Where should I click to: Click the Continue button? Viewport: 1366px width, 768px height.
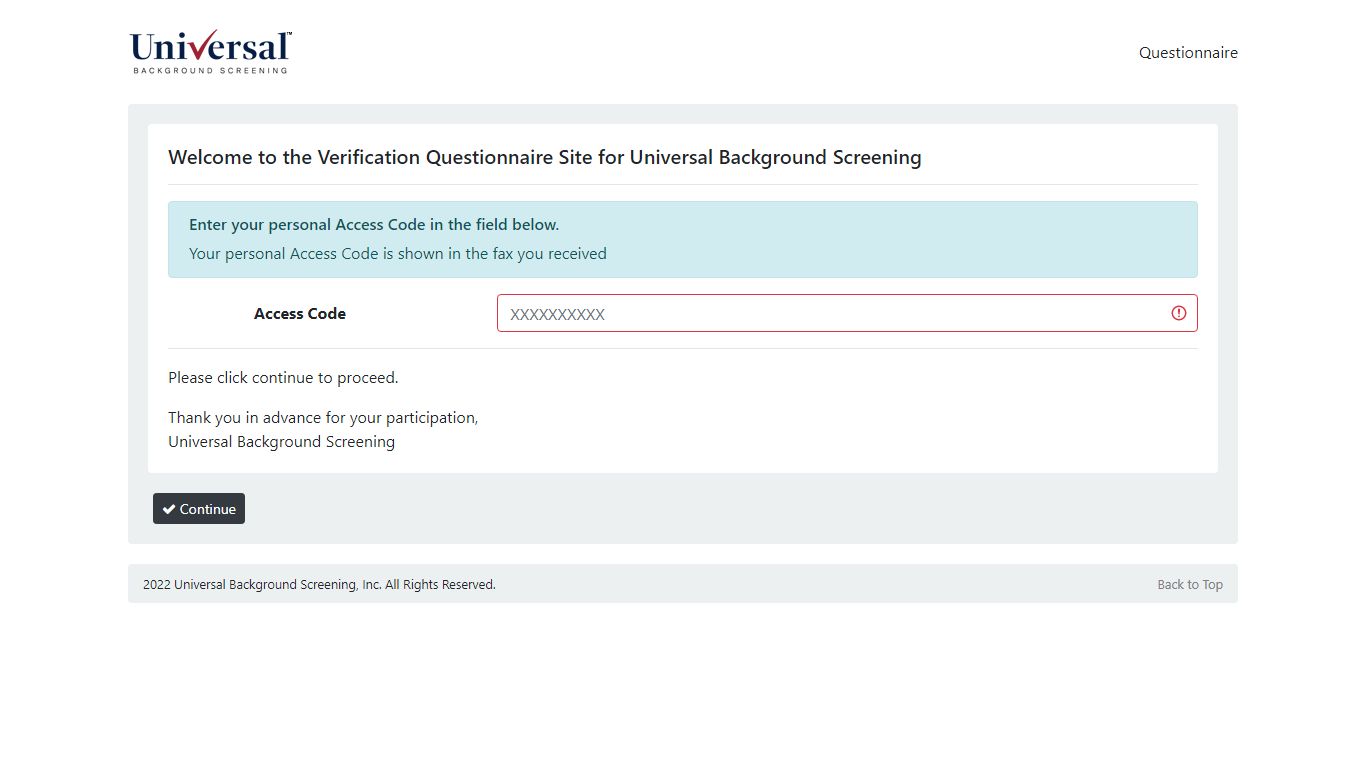click(x=199, y=508)
